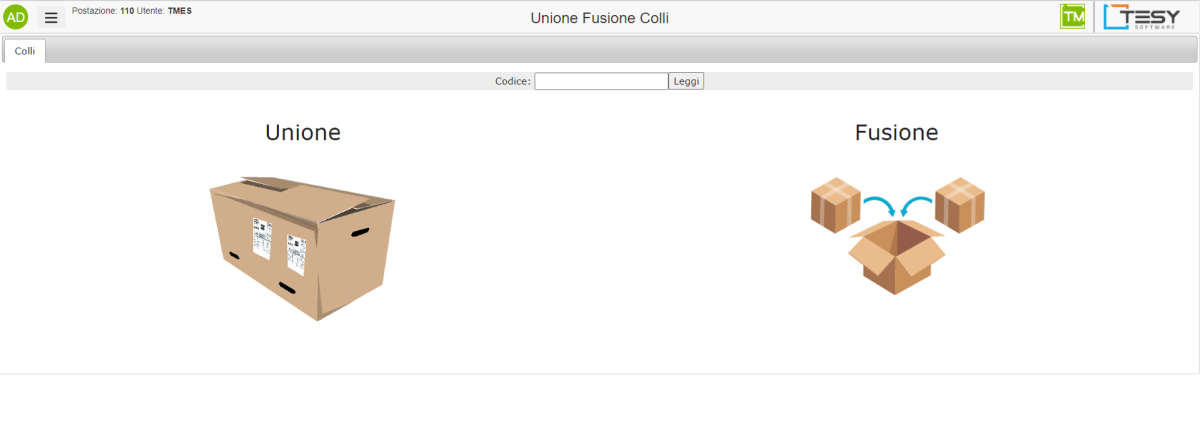Click the Unione heading
This screenshot has width=1200, height=435.
tap(302, 133)
